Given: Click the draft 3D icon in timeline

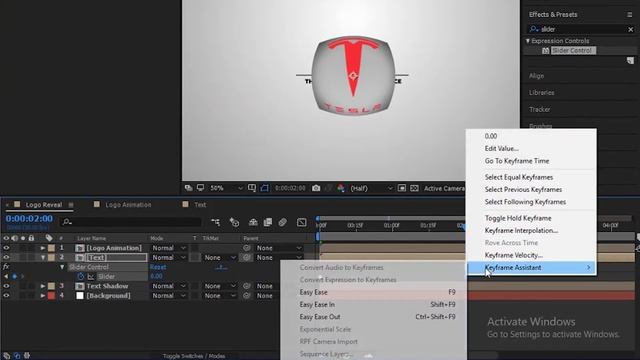Looking at the screenshot, I should point(234,222).
